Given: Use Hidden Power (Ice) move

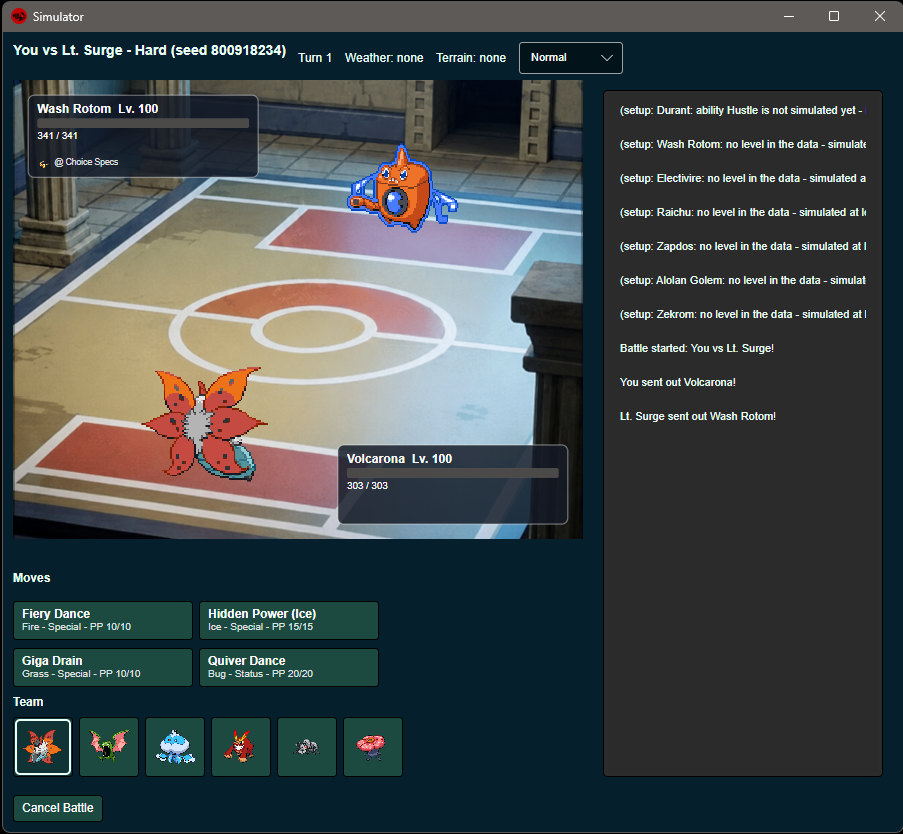Looking at the screenshot, I should [x=289, y=620].
